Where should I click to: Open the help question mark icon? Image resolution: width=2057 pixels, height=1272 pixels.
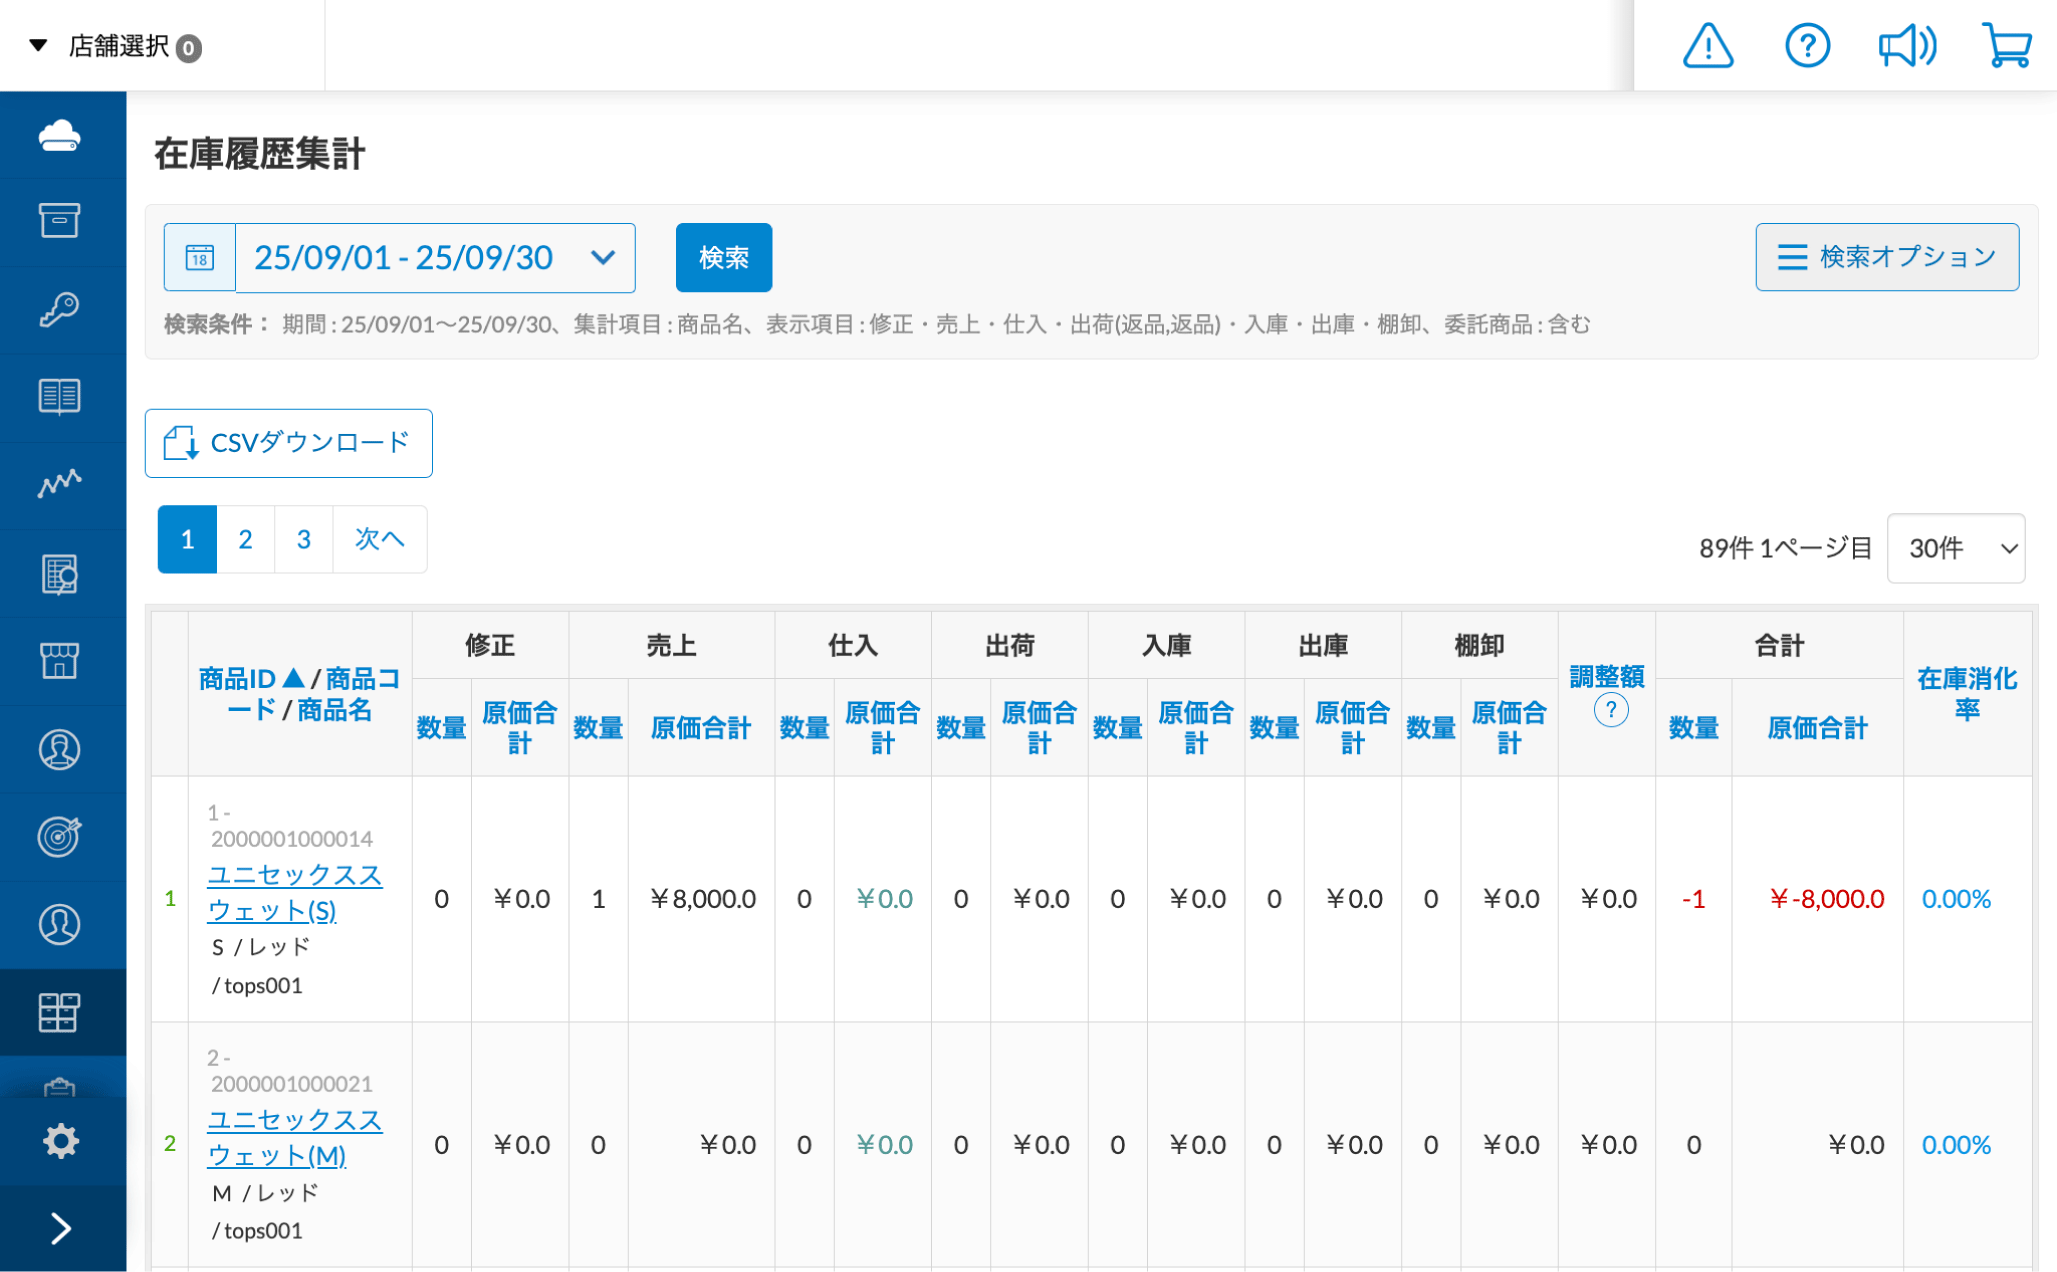[x=1806, y=46]
